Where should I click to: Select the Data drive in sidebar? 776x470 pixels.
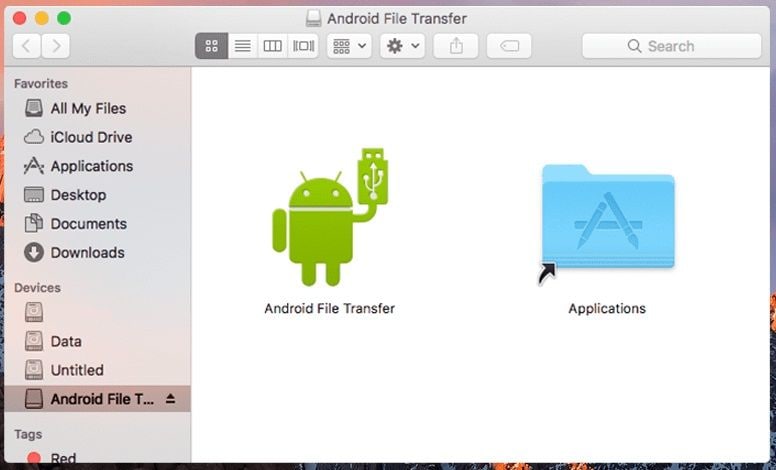tap(97, 341)
